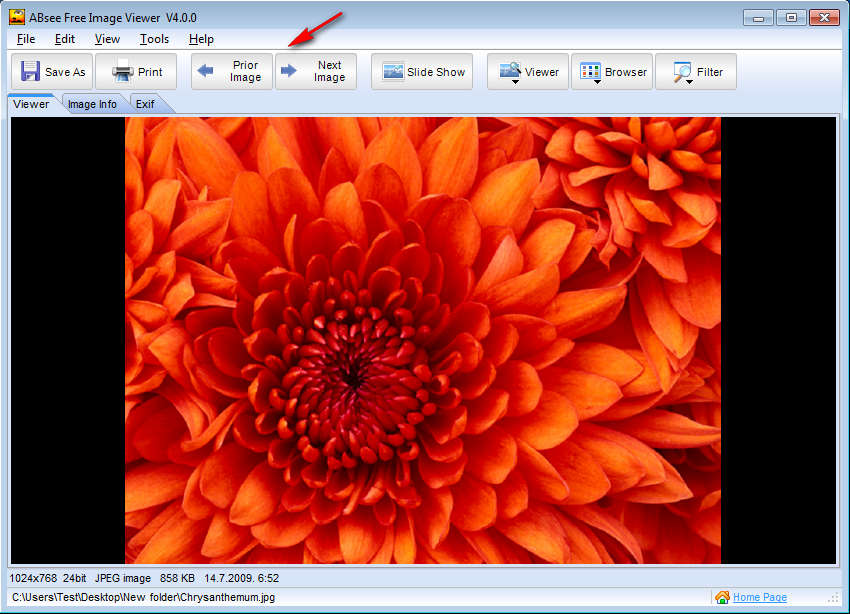Click the house icon beside Home Page
This screenshot has height=614, width=850.
pyautogui.click(x=722, y=597)
